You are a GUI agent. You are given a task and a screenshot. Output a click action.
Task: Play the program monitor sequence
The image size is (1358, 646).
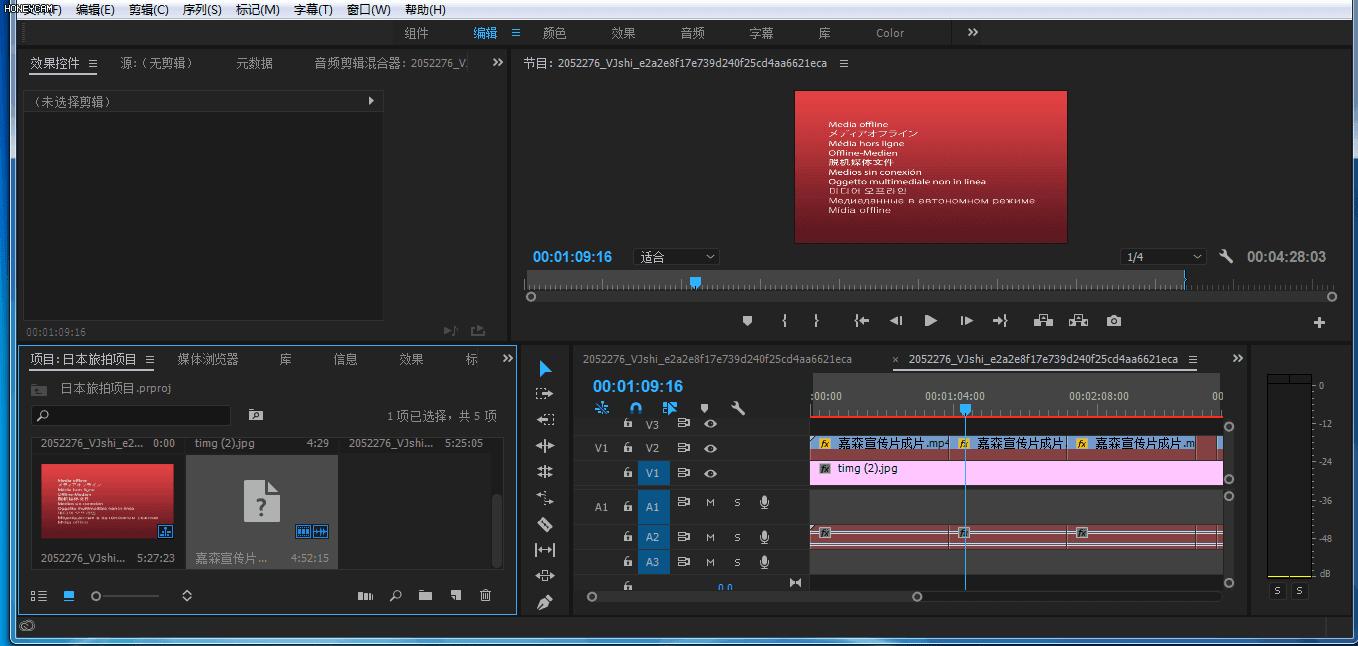(931, 321)
